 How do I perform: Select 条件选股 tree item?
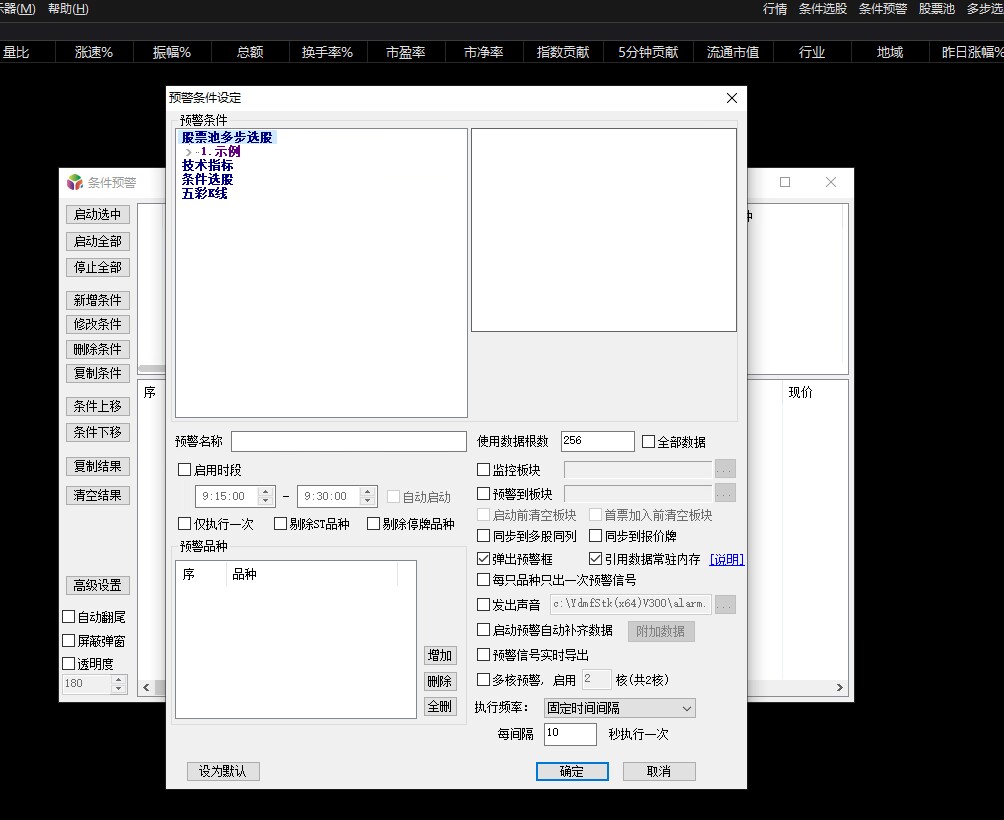coord(207,179)
